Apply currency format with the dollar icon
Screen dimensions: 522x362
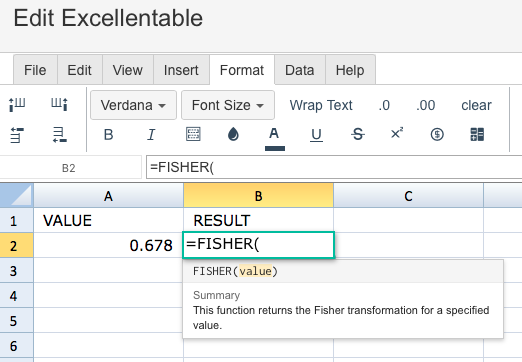[x=437, y=134]
